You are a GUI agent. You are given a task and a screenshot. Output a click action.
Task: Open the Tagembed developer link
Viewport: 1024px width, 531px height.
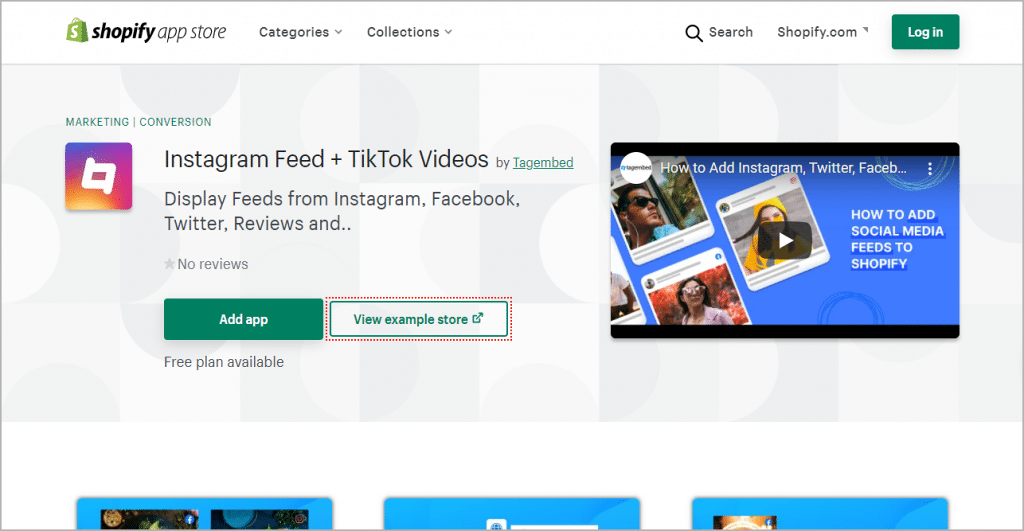point(543,163)
